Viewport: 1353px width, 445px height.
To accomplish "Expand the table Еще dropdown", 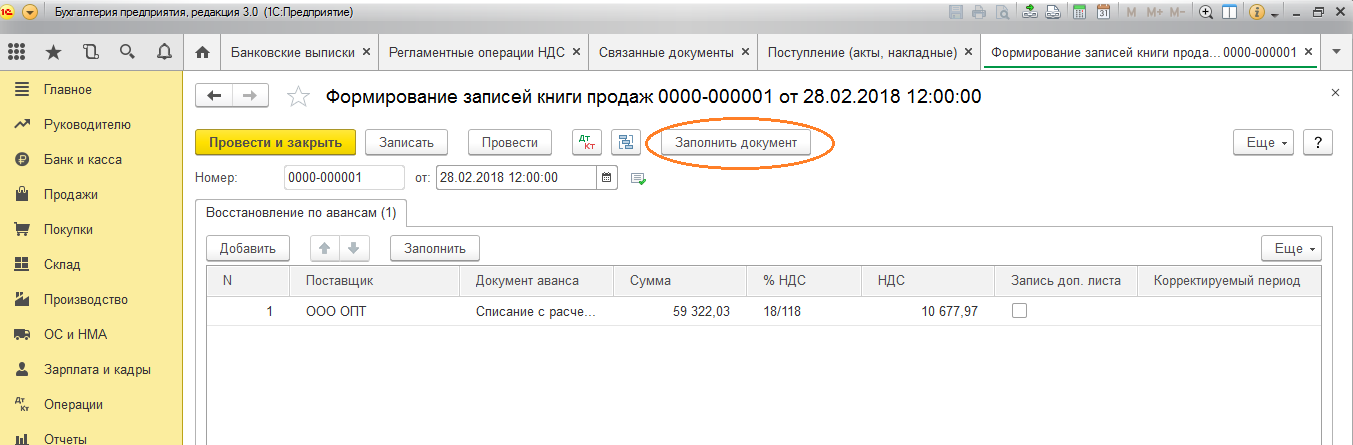I will pos(1292,248).
